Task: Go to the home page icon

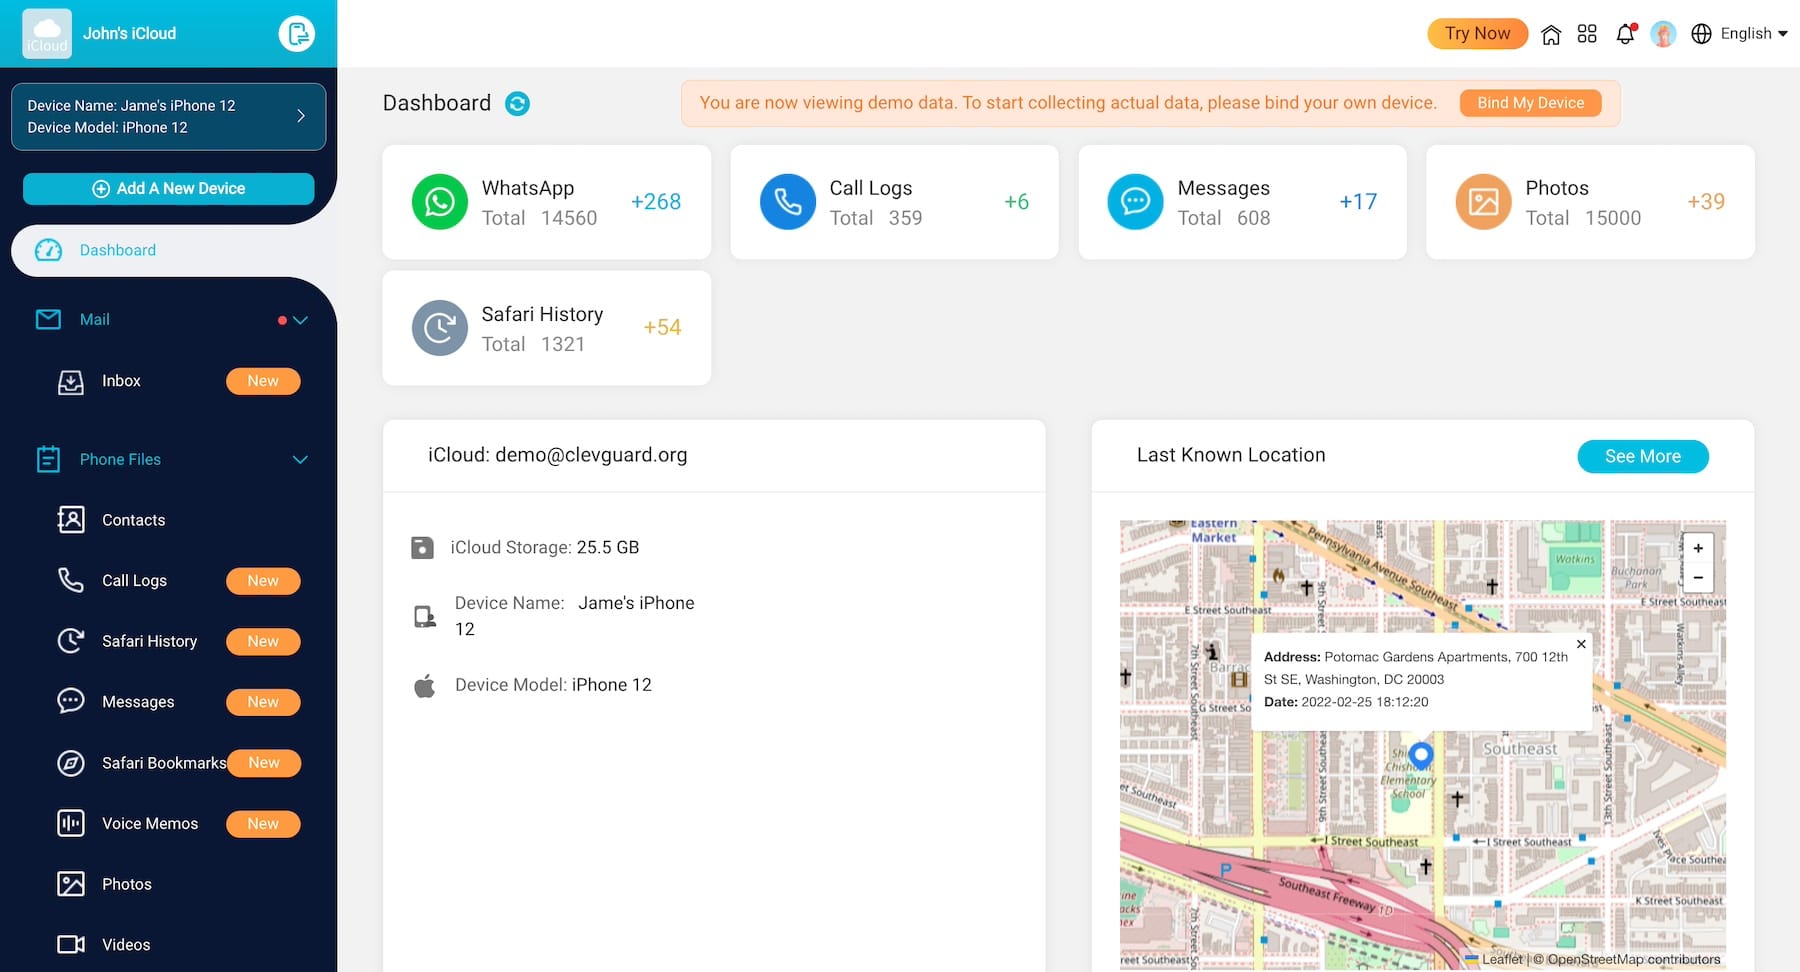Action: point(1551,34)
